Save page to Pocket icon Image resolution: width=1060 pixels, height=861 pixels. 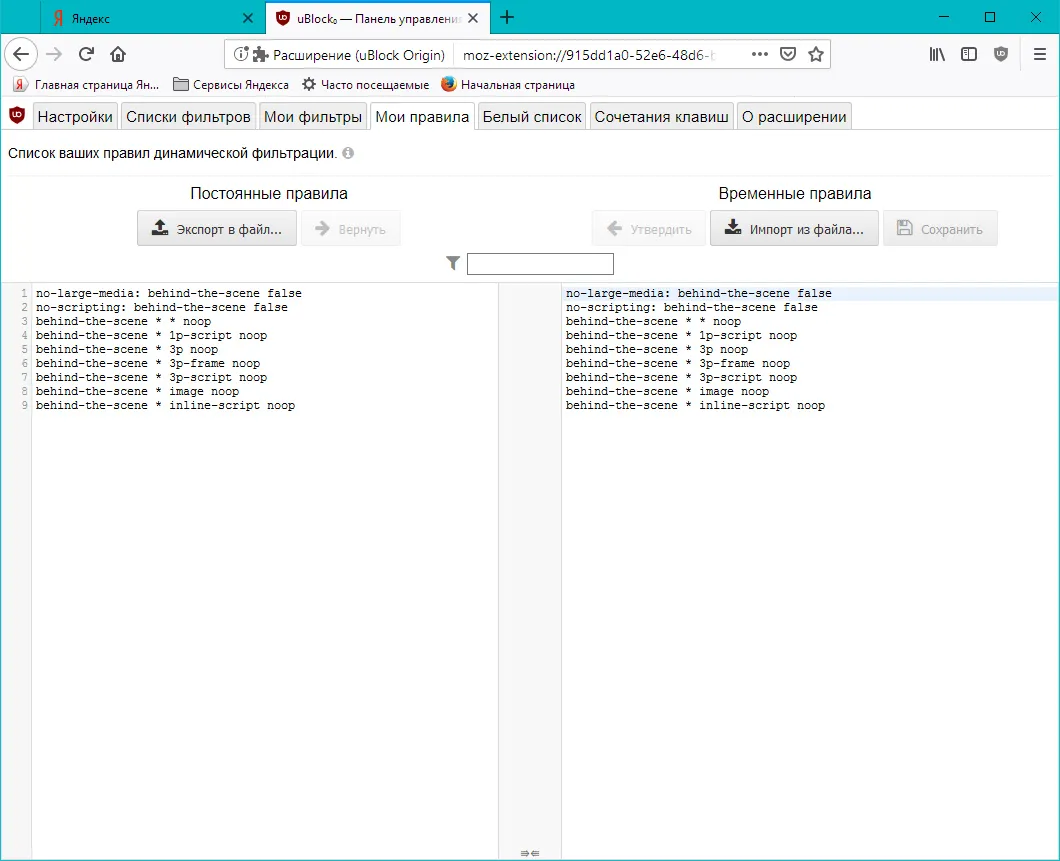[788, 54]
